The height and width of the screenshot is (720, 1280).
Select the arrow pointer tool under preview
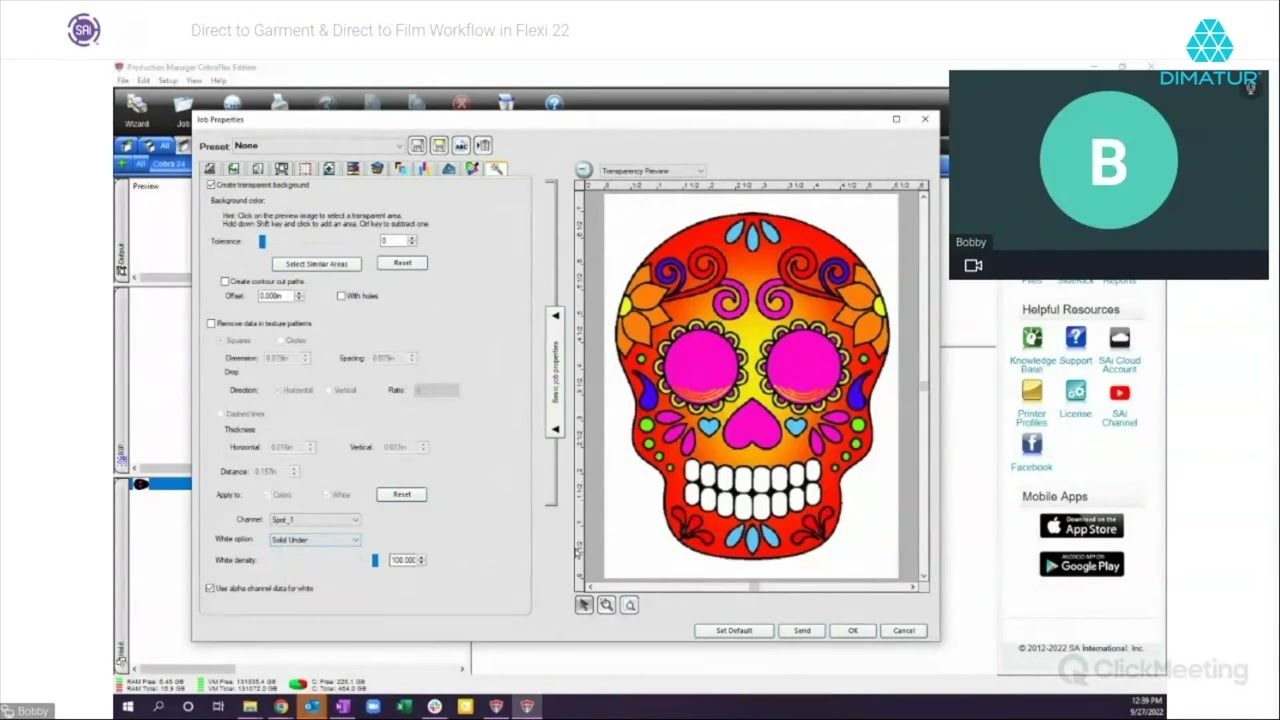(x=584, y=605)
